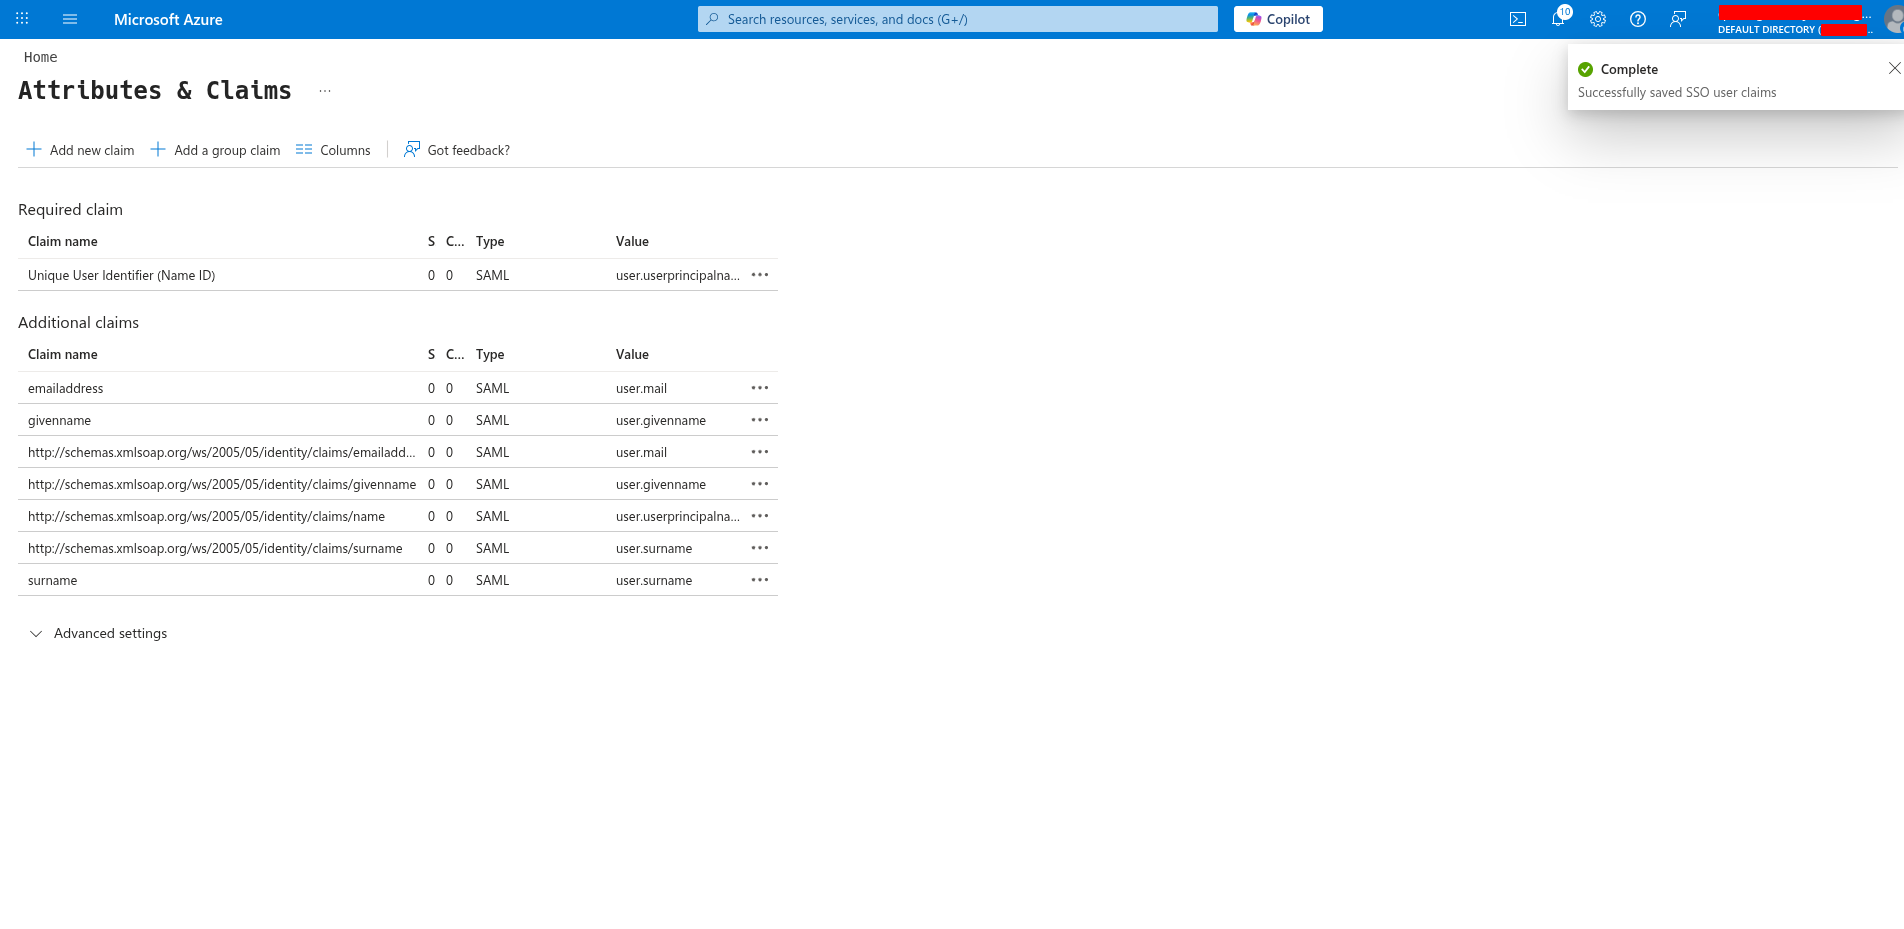Open the Unique User Identifier (Name ID) claim
The image size is (1904, 929).
point(121,275)
